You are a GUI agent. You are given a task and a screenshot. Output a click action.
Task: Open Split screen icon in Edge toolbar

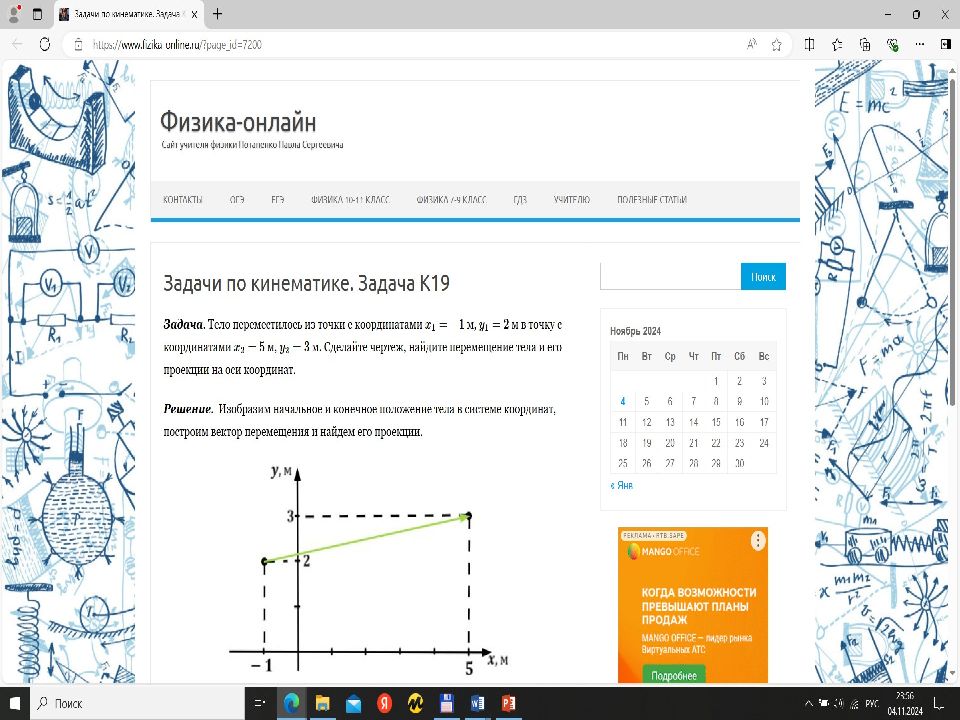click(x=810, y=44)
